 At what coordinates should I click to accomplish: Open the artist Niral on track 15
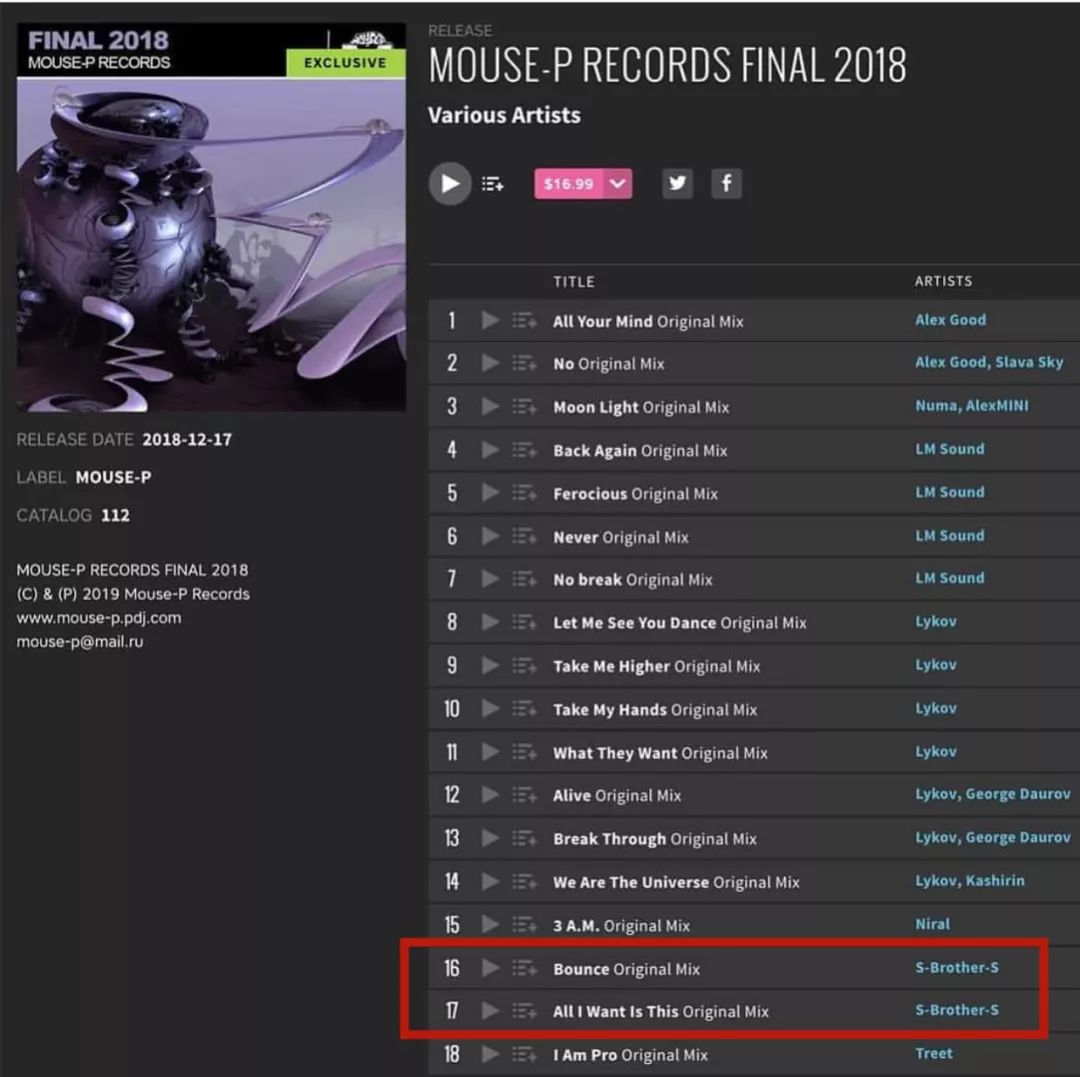coord(932,924)
